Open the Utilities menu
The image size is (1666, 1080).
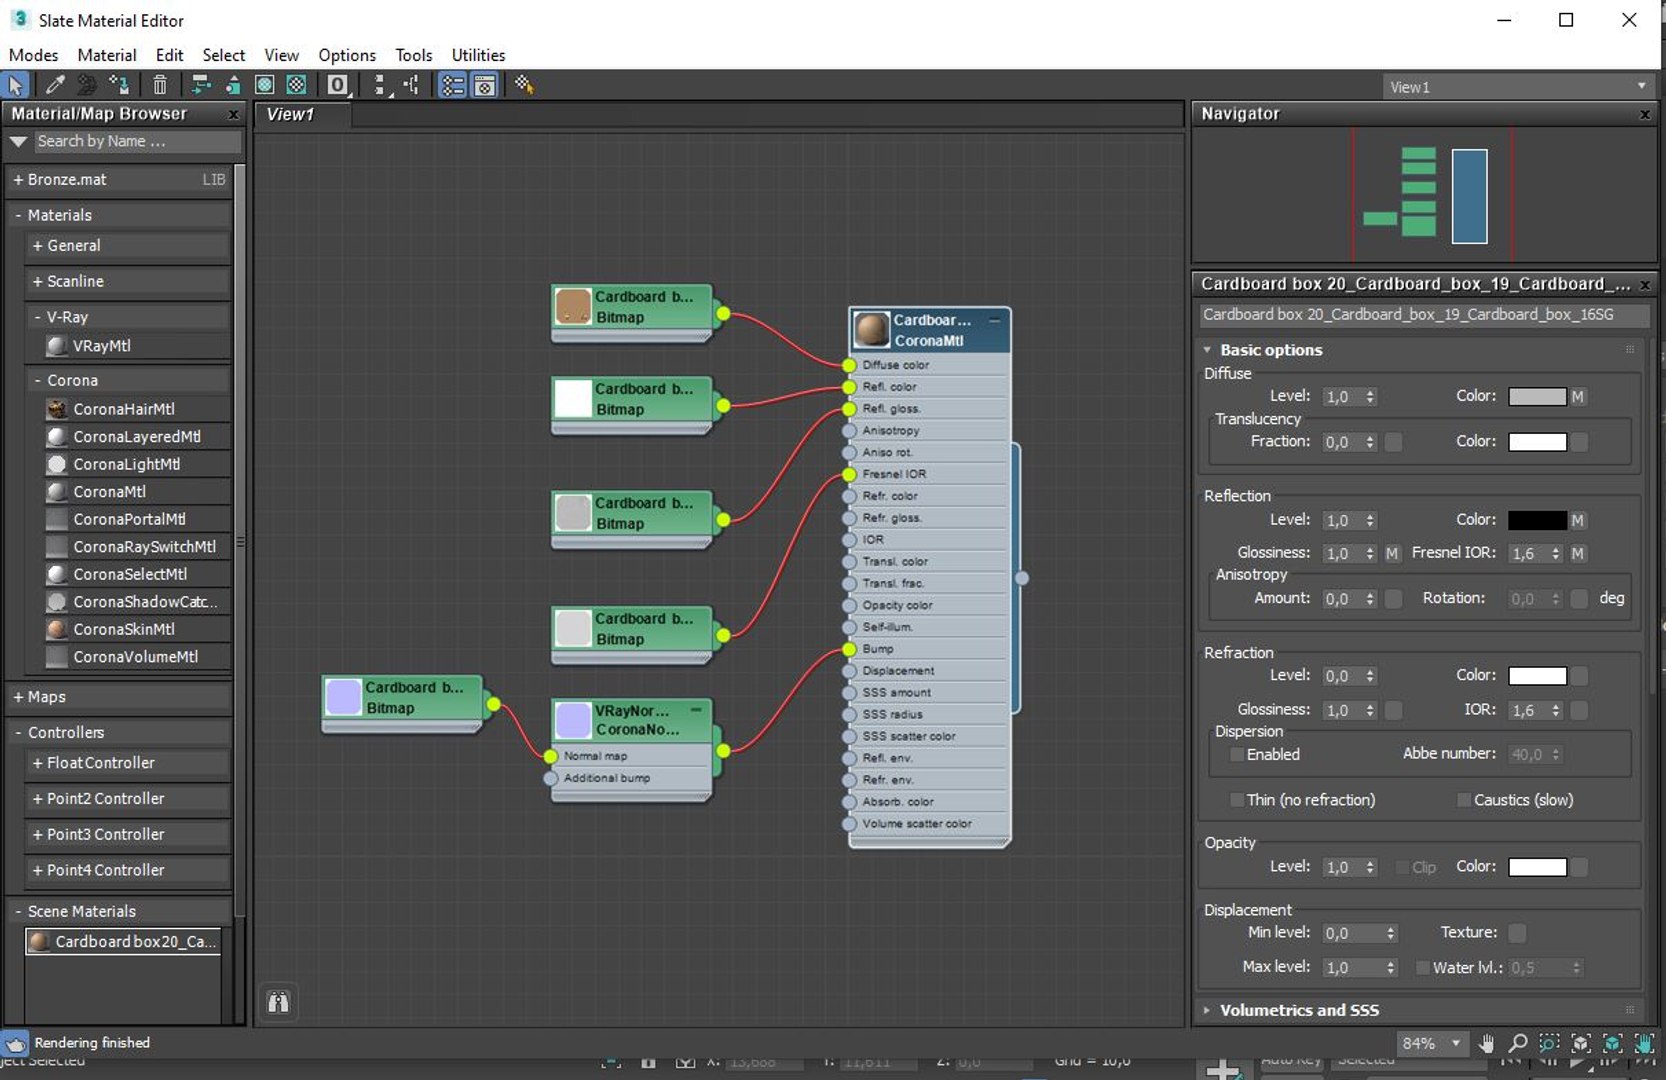478,55
